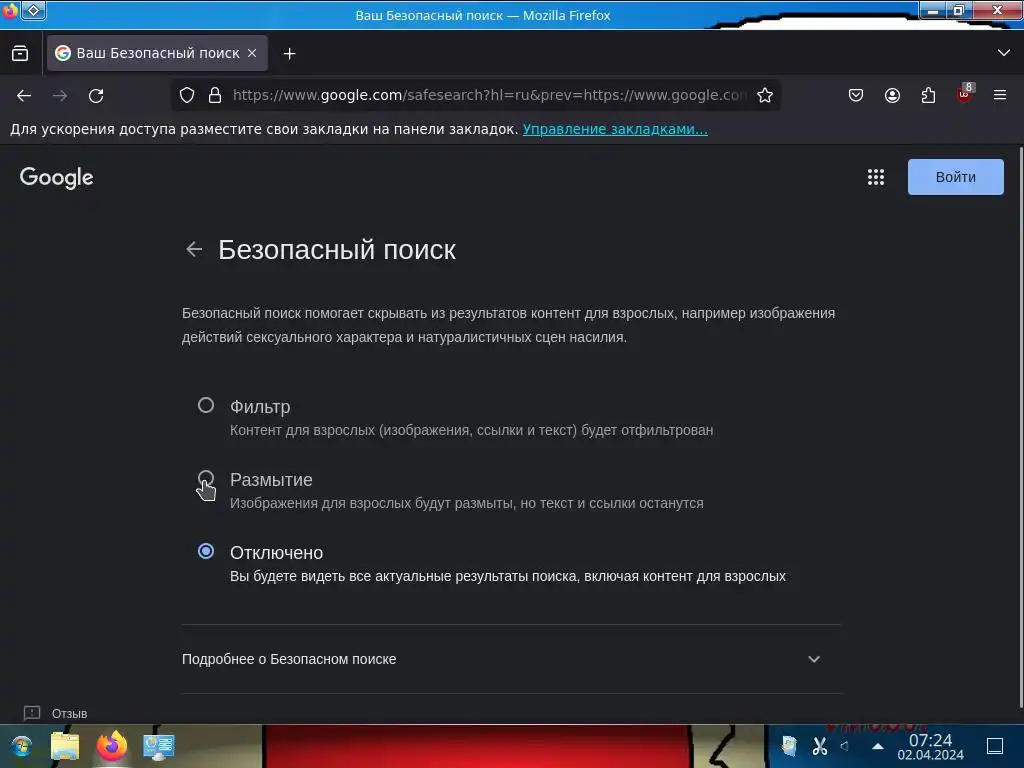Click the Войти sign-in button
Viewport: 1024px width, 768px height.
coord(955,177)
